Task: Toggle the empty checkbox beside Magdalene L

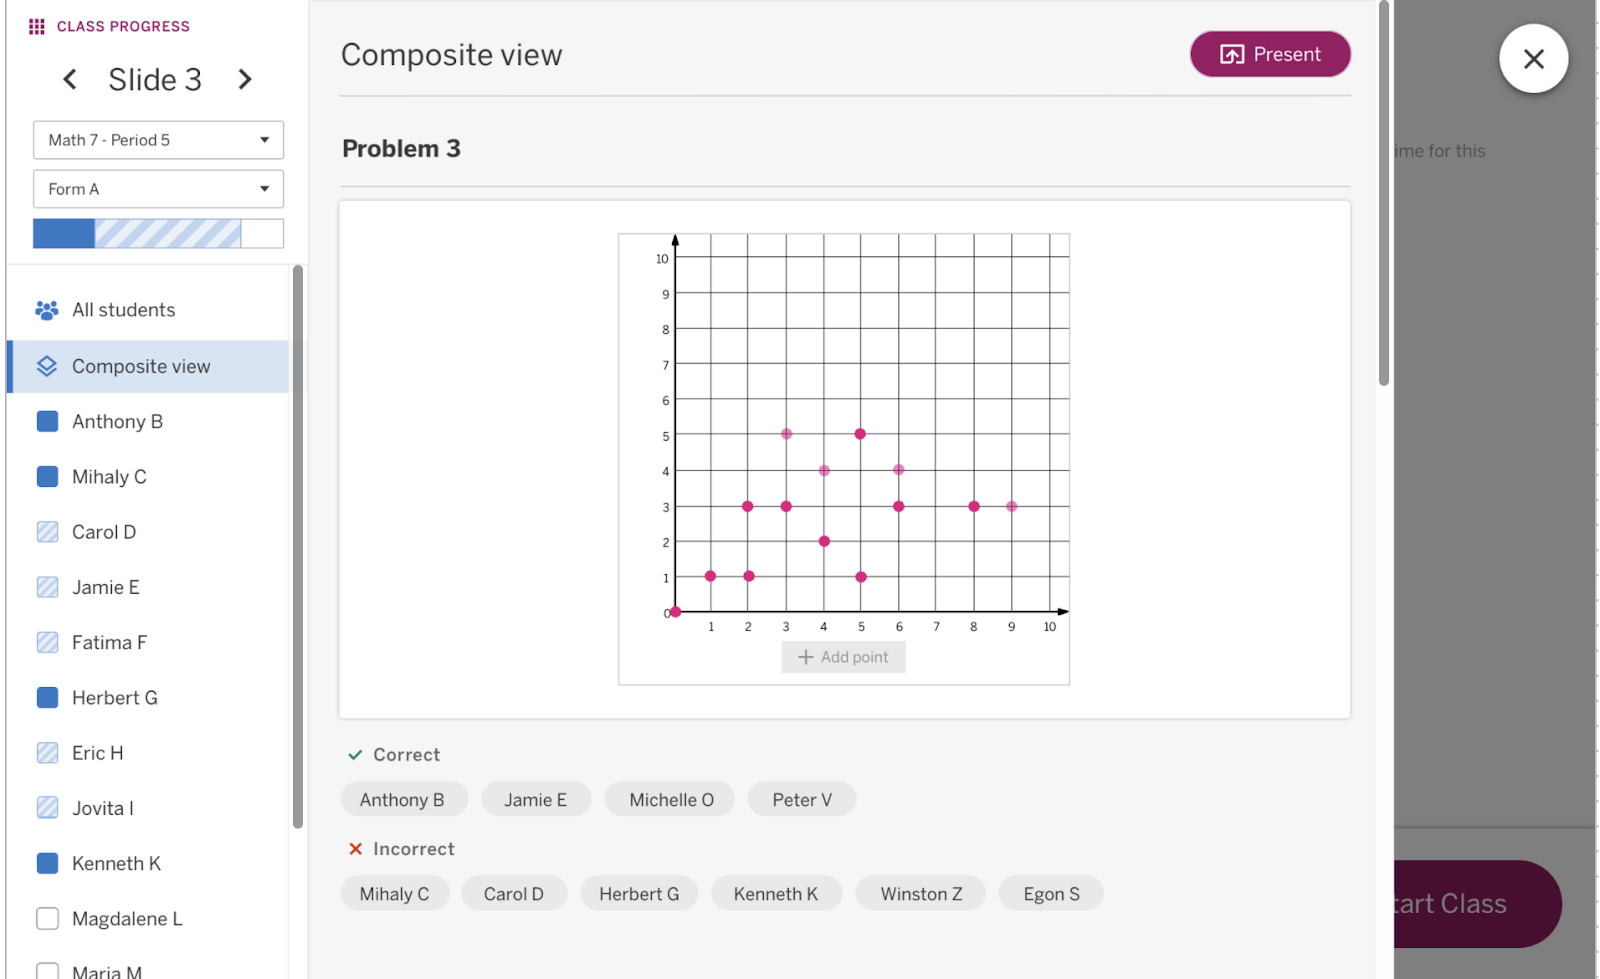Action: click(47, 918)
